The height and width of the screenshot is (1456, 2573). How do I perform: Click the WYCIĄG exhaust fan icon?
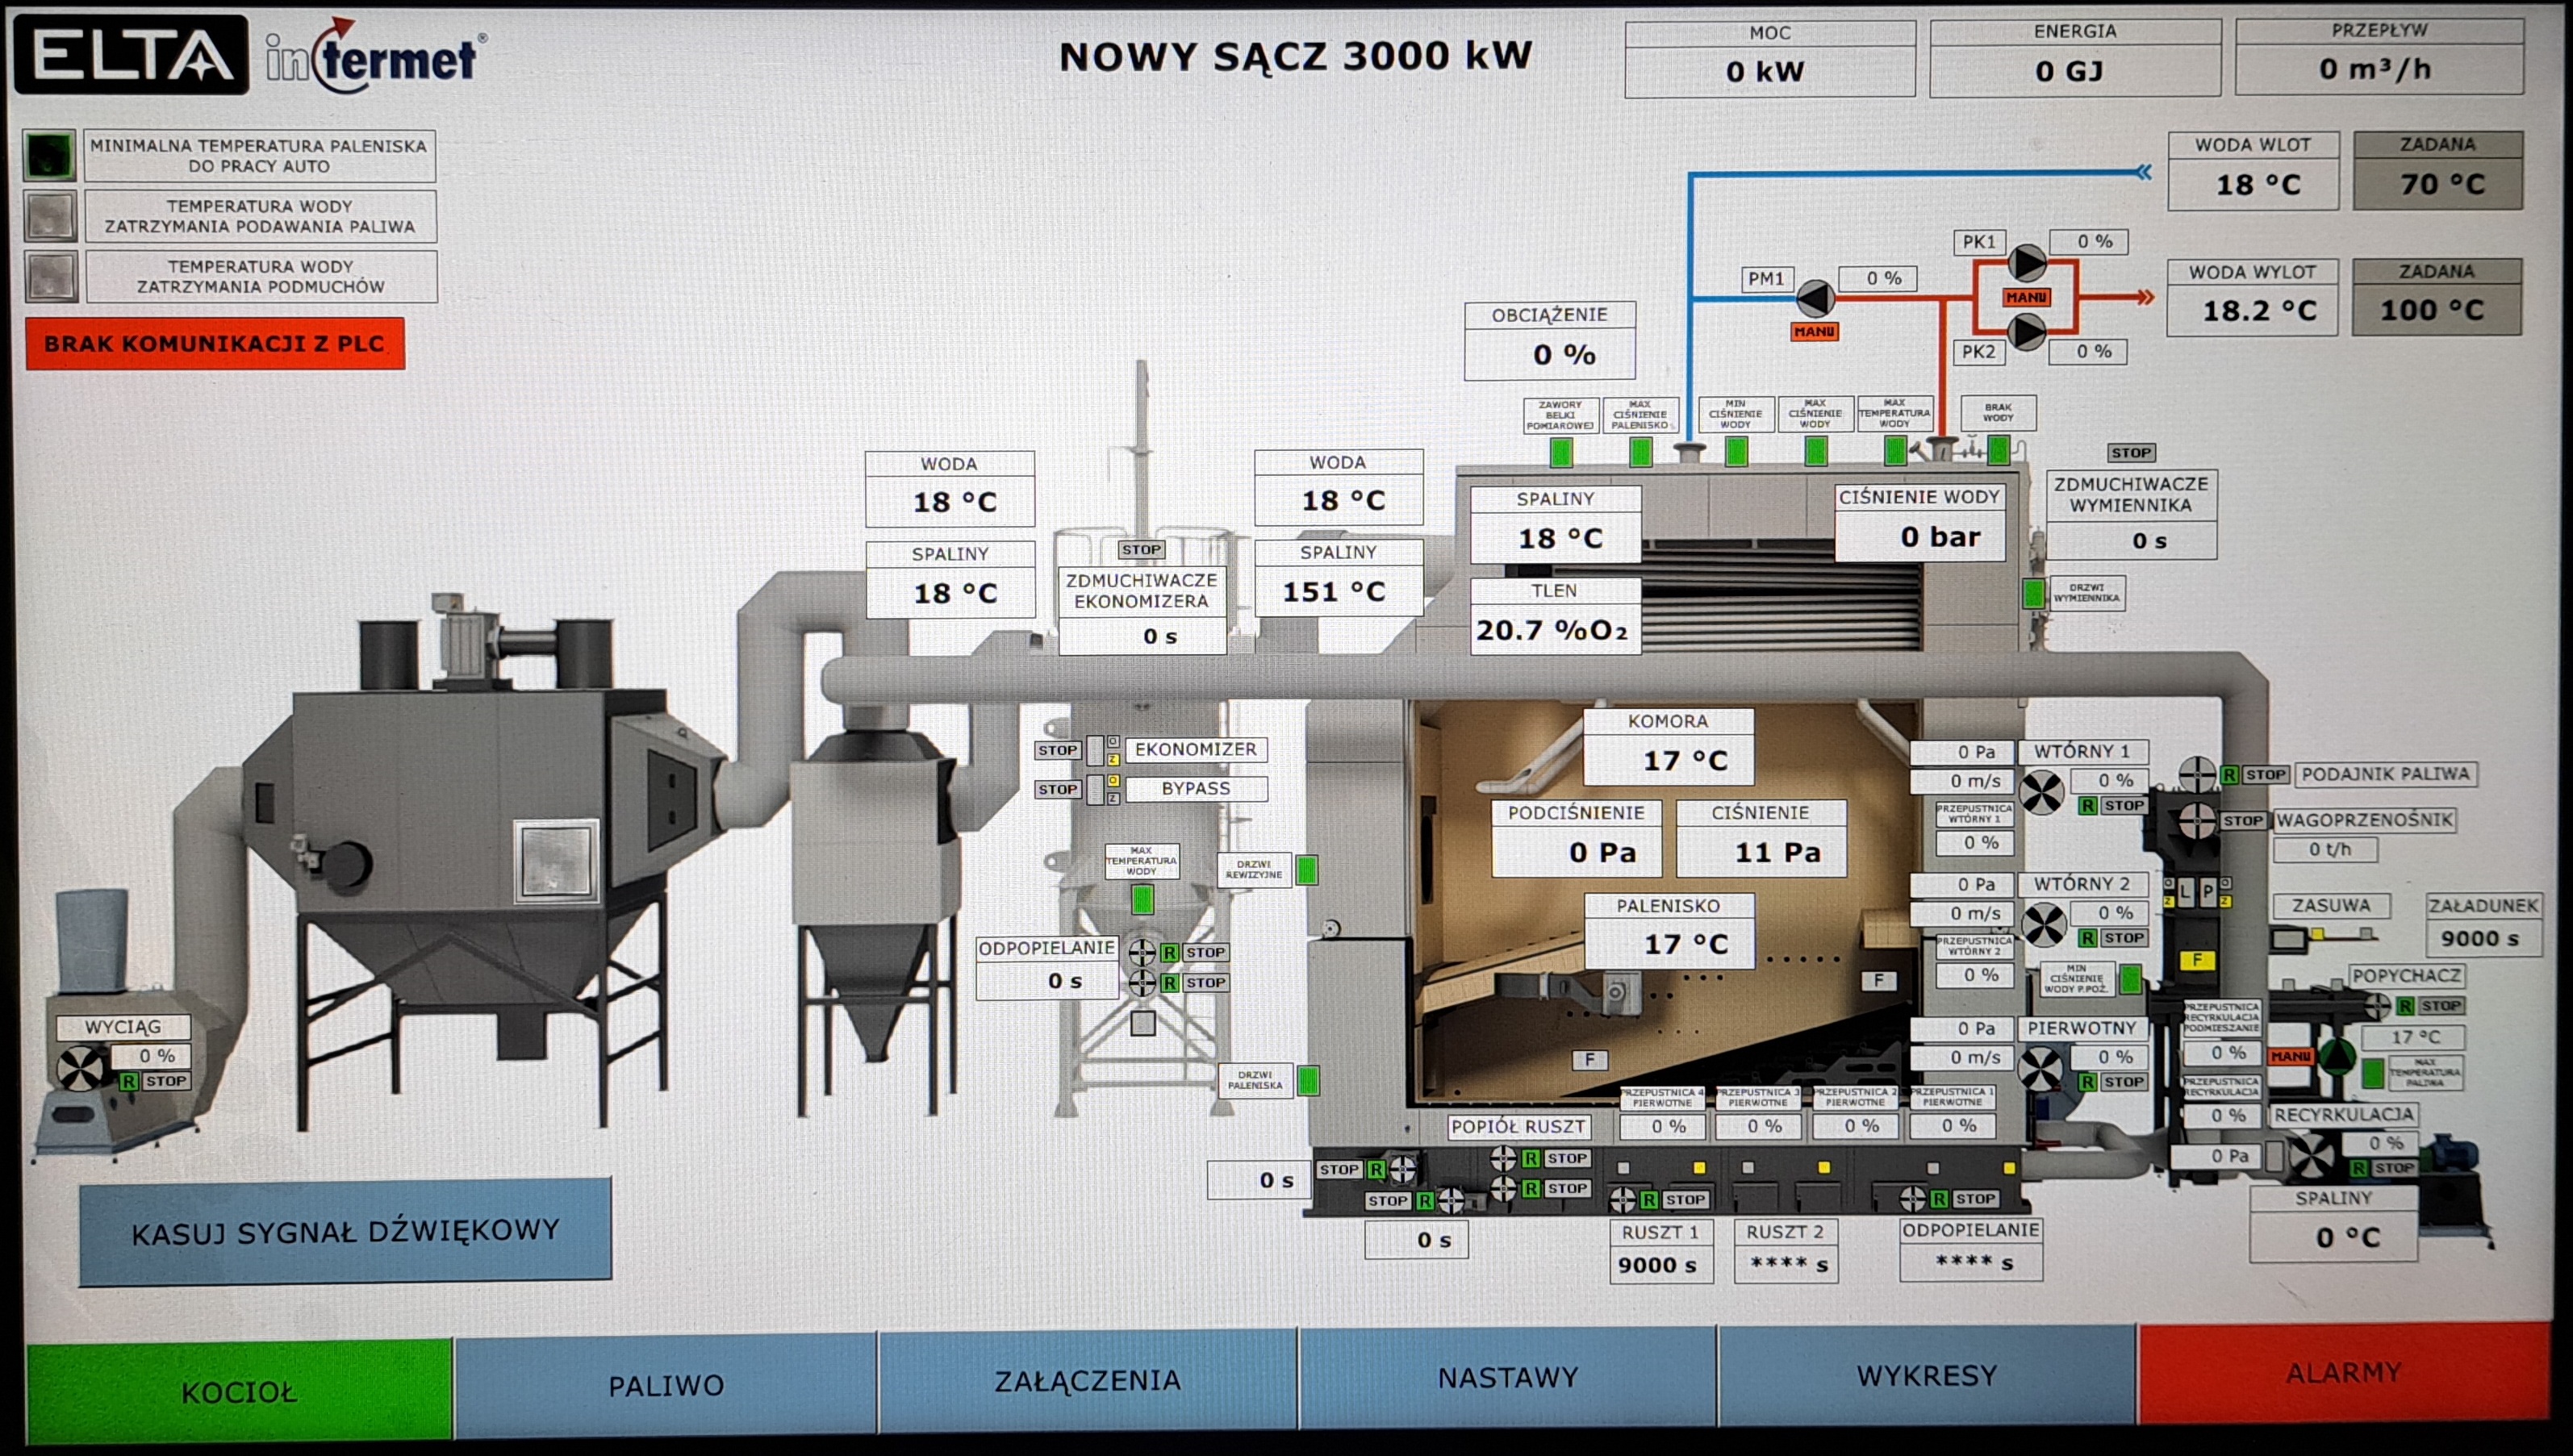coord(80,1068)
